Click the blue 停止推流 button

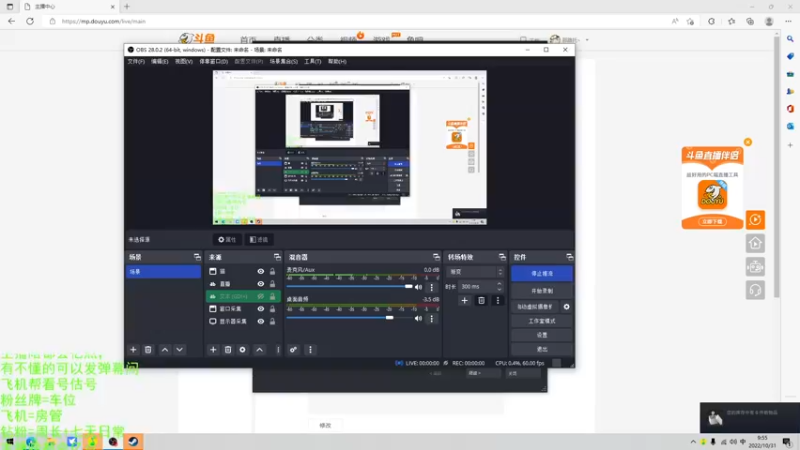pos(542,273)
